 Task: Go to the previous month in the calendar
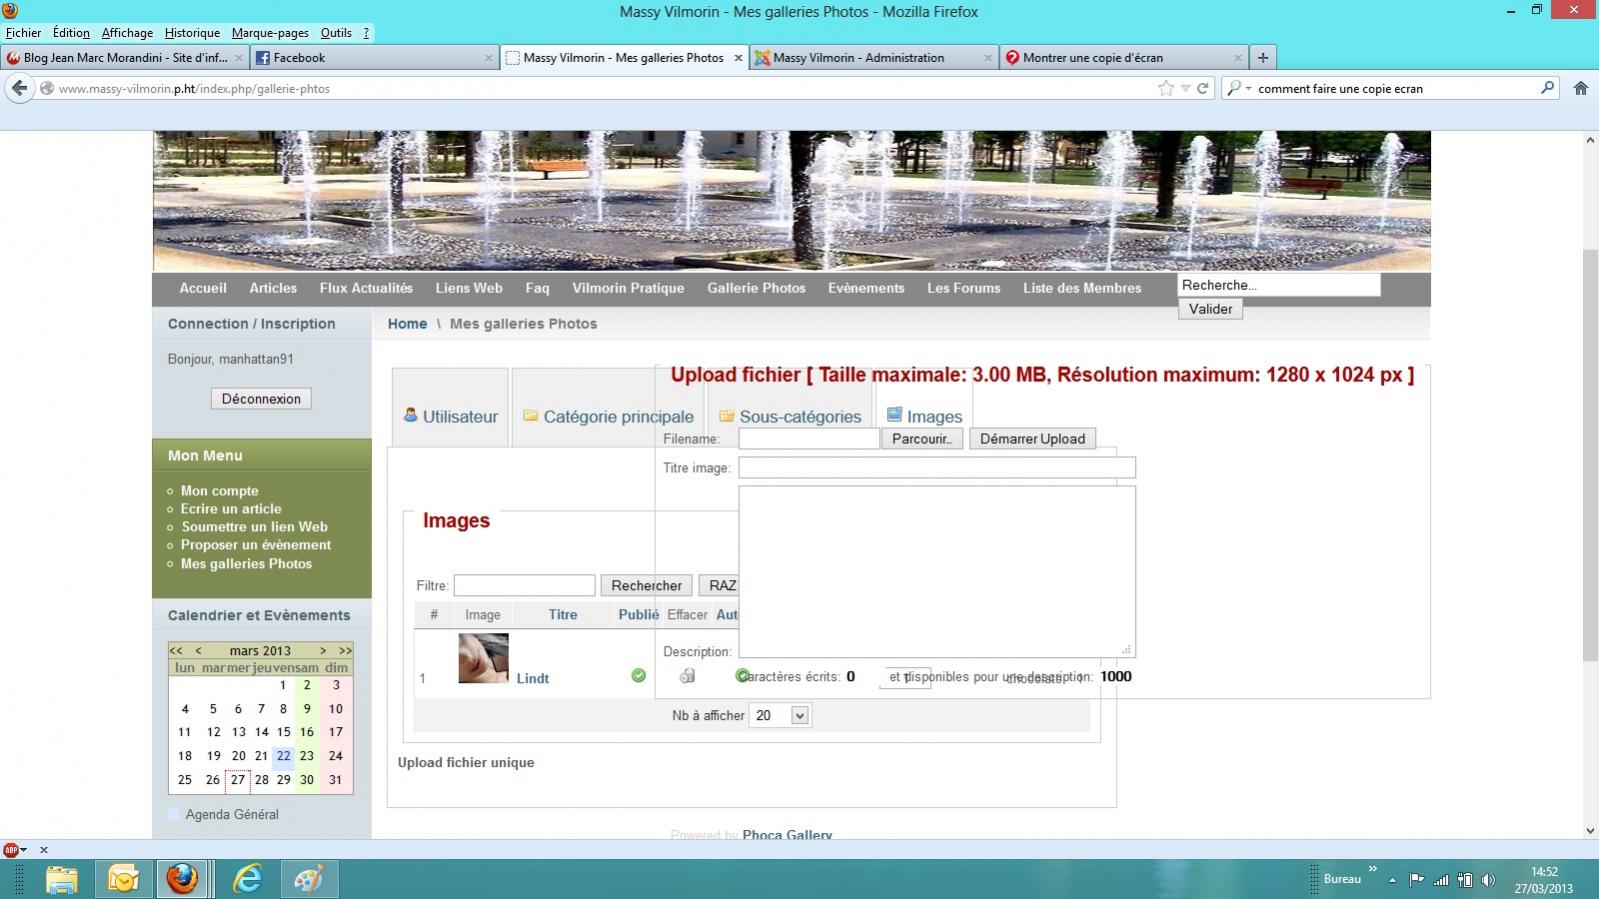point(198,650)
